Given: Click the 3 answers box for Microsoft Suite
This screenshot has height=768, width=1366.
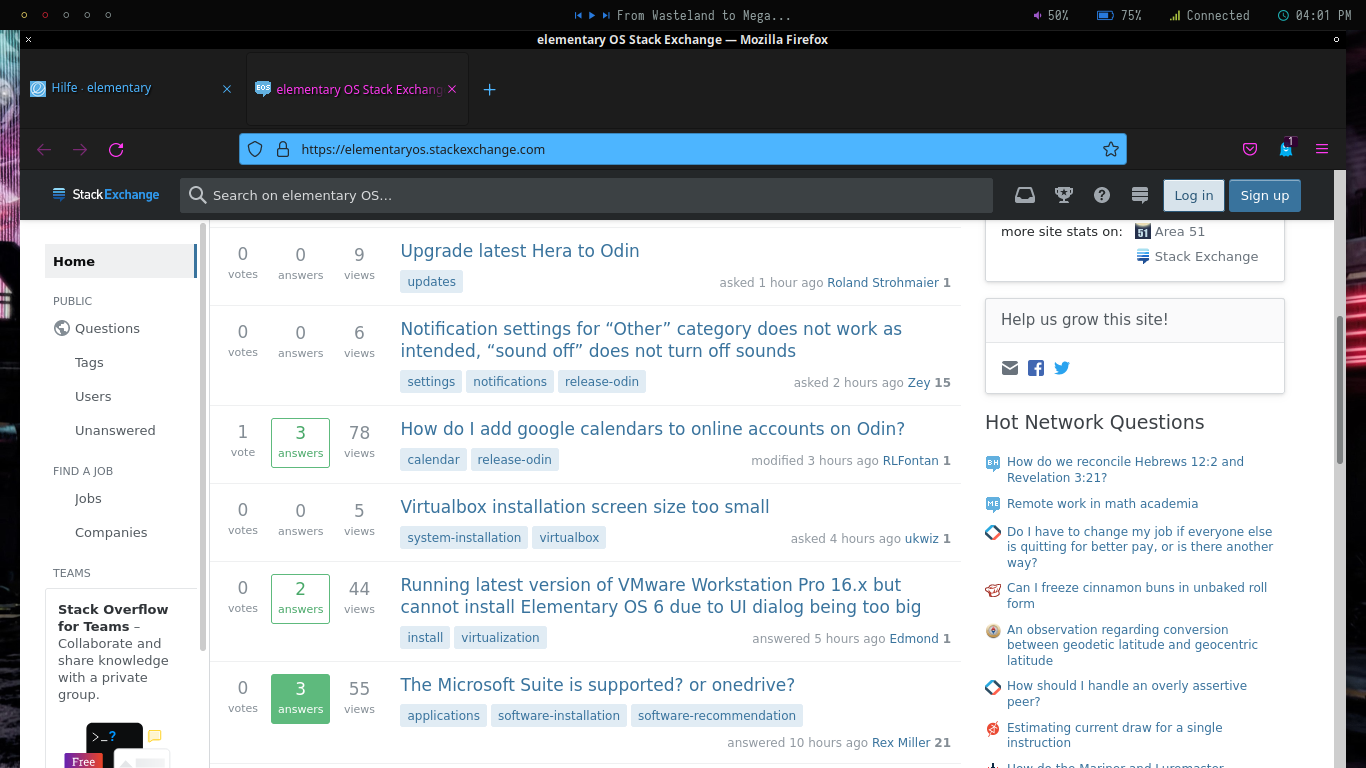Looking at the screenshot, I should [x=300, y=699].
